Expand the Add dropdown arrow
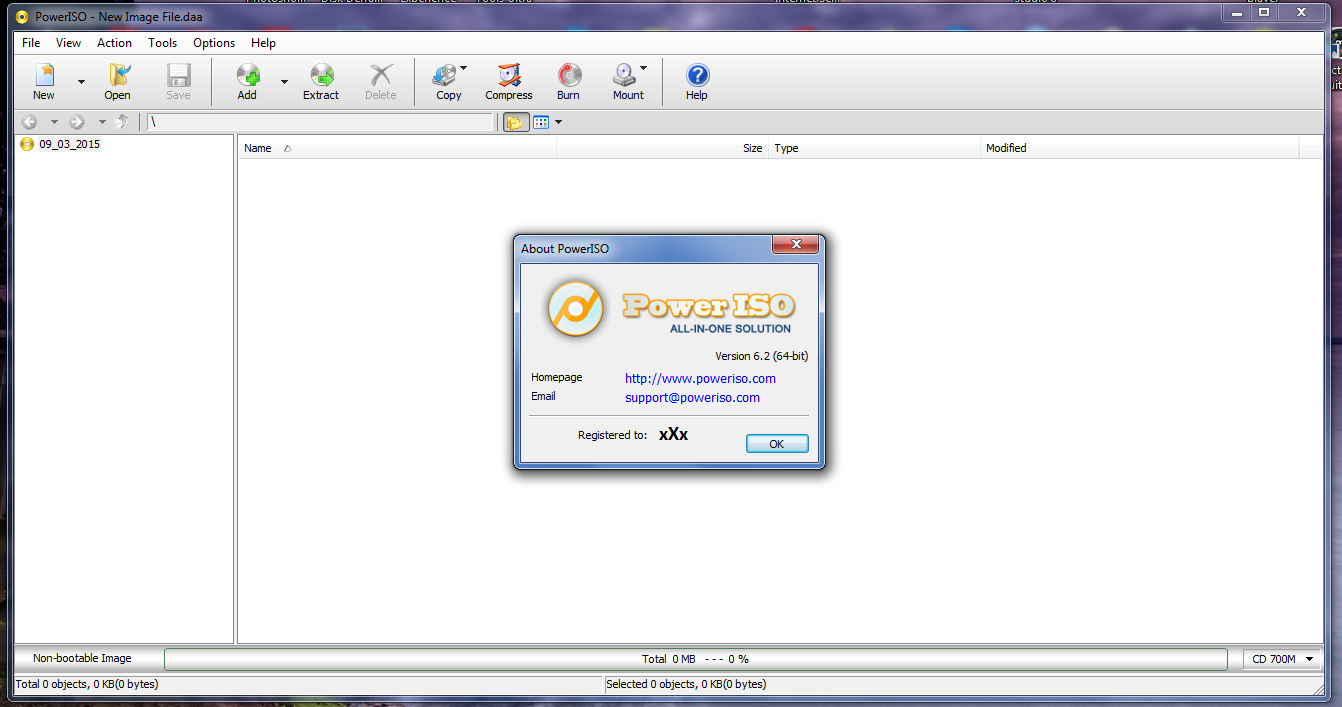The height and width of the screenshot is (707, 1342). point(284,82)
